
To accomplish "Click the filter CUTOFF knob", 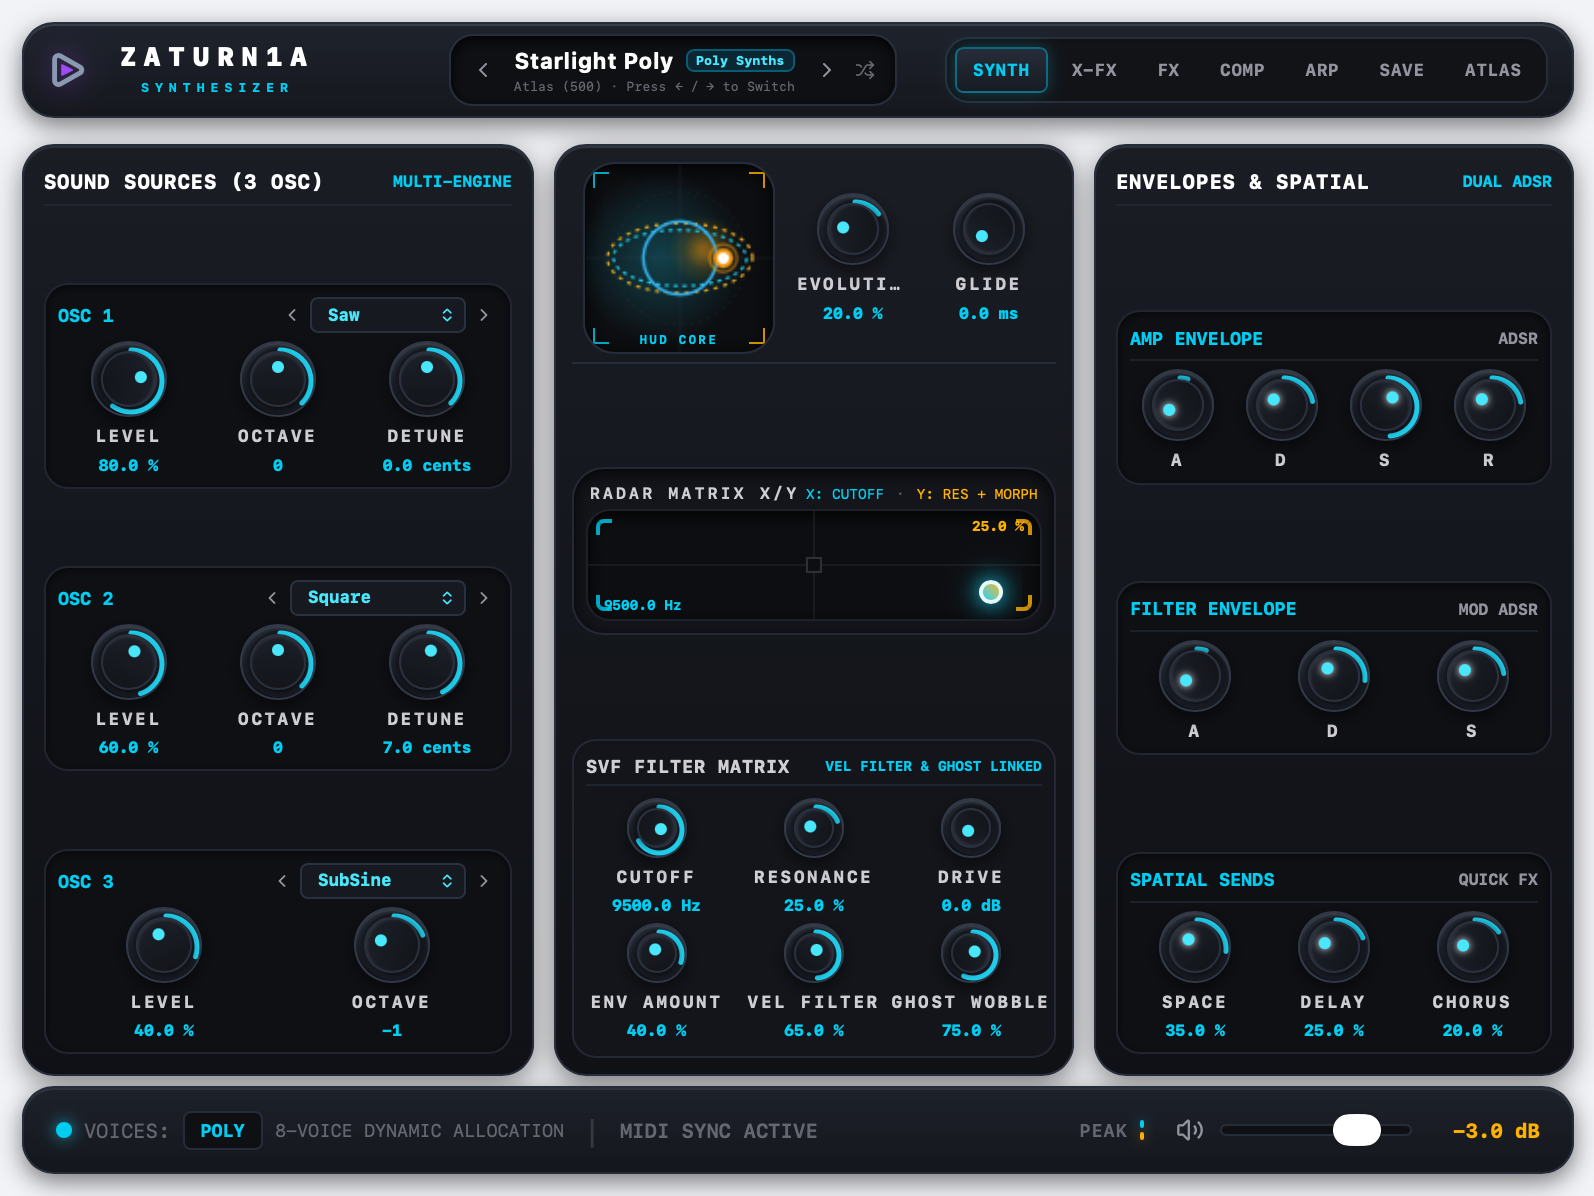I will (656, 829).
